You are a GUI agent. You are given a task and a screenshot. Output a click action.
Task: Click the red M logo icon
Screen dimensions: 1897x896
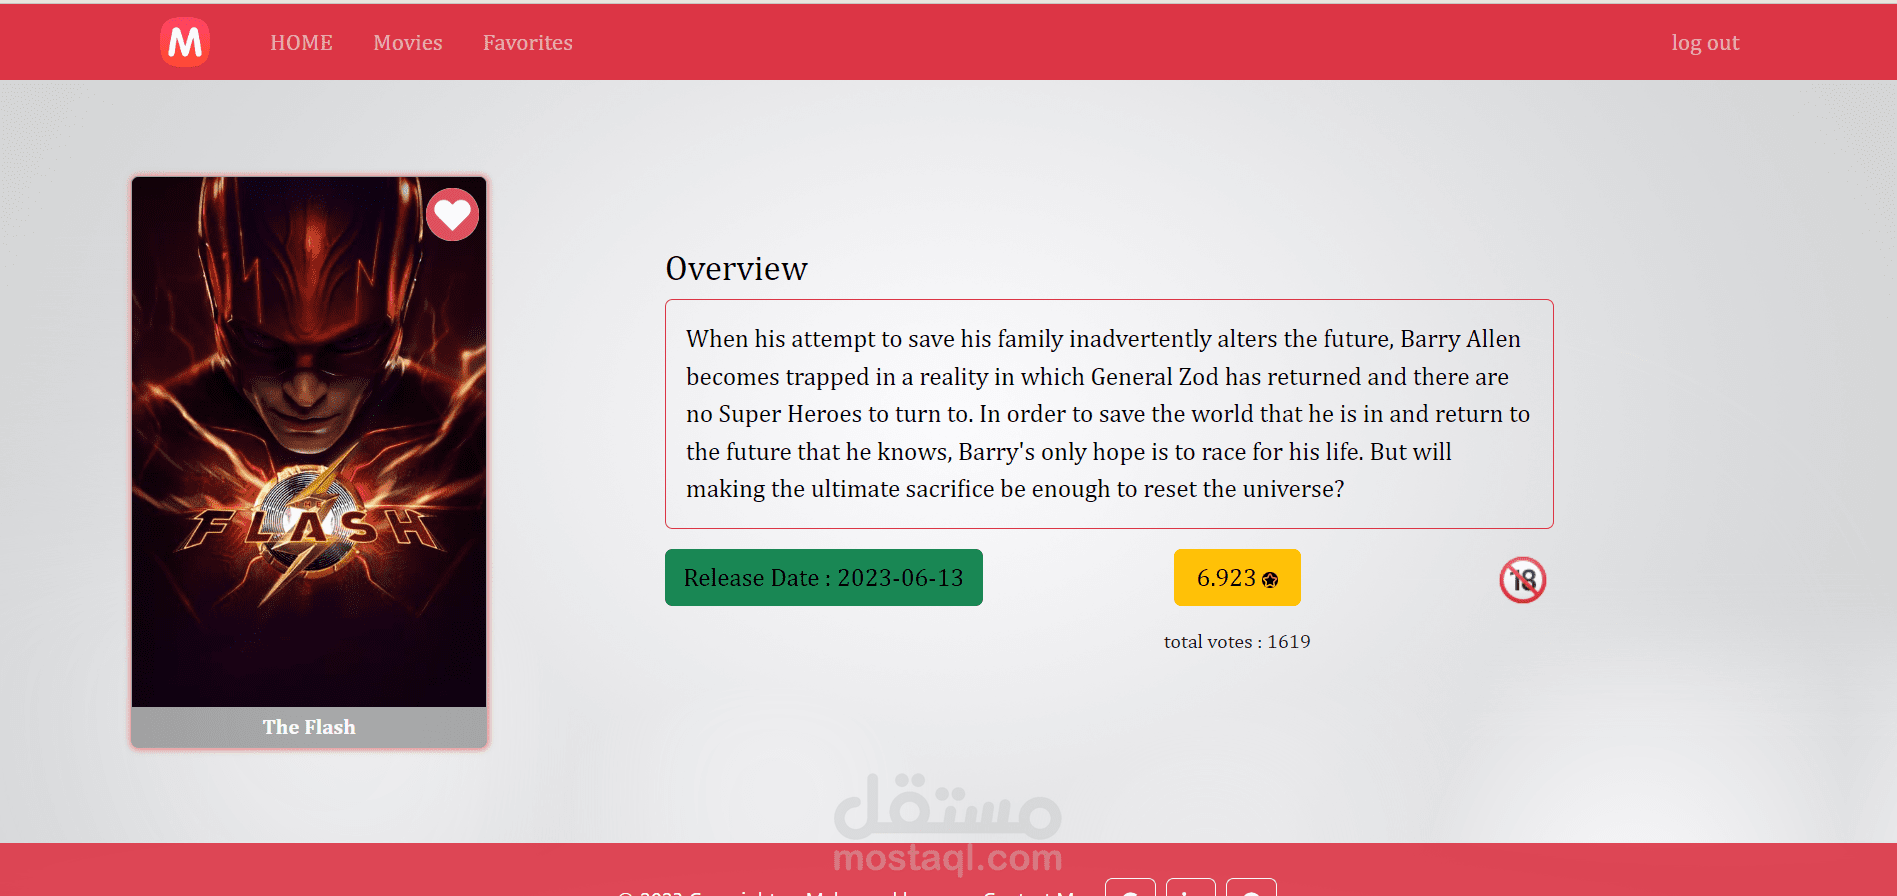point(185,42)
